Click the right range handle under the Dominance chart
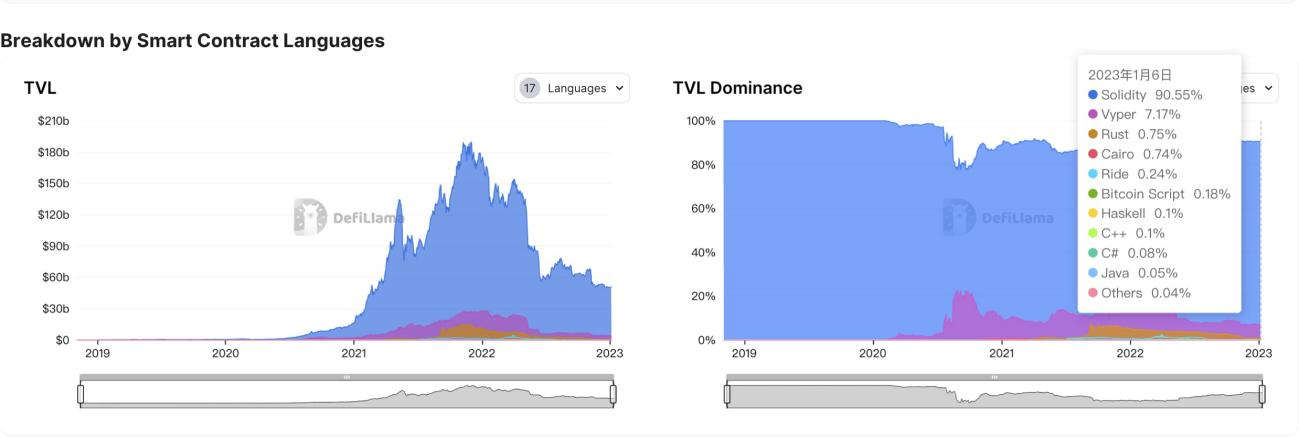The width and height of the screenshot is (1299, 438). [1264, 394]
